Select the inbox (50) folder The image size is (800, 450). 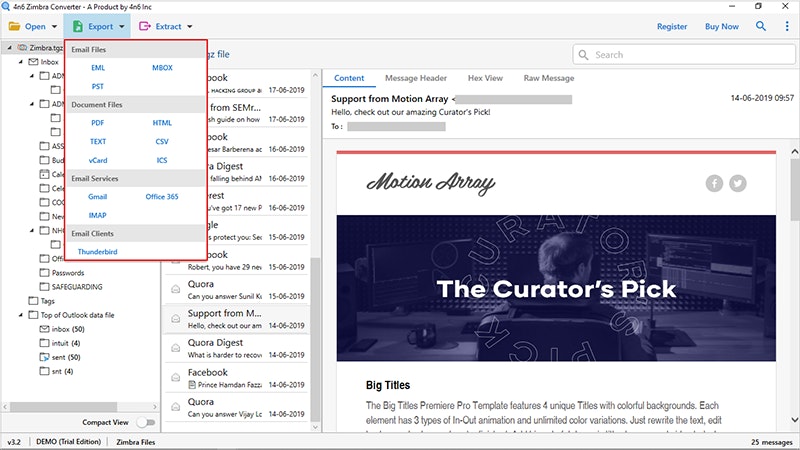pyautogui.click(x=68, y=329)
